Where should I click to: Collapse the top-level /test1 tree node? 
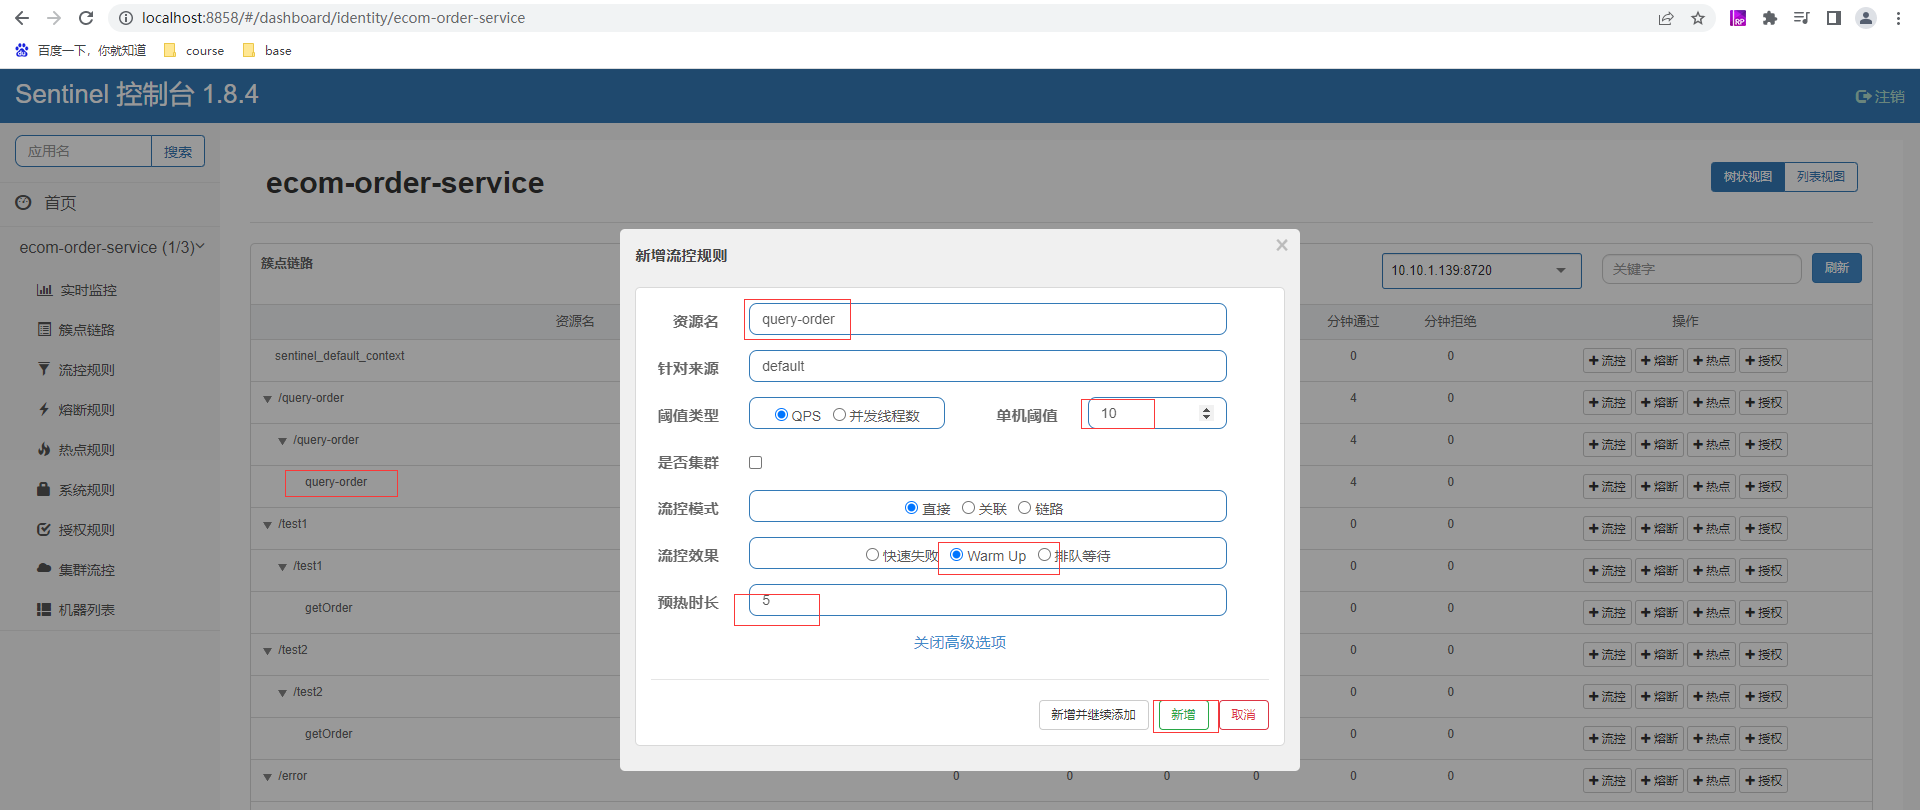tap(267, 525)
